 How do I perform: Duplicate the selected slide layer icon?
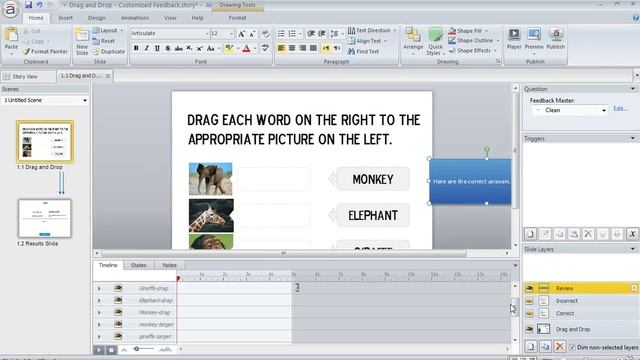545,347
